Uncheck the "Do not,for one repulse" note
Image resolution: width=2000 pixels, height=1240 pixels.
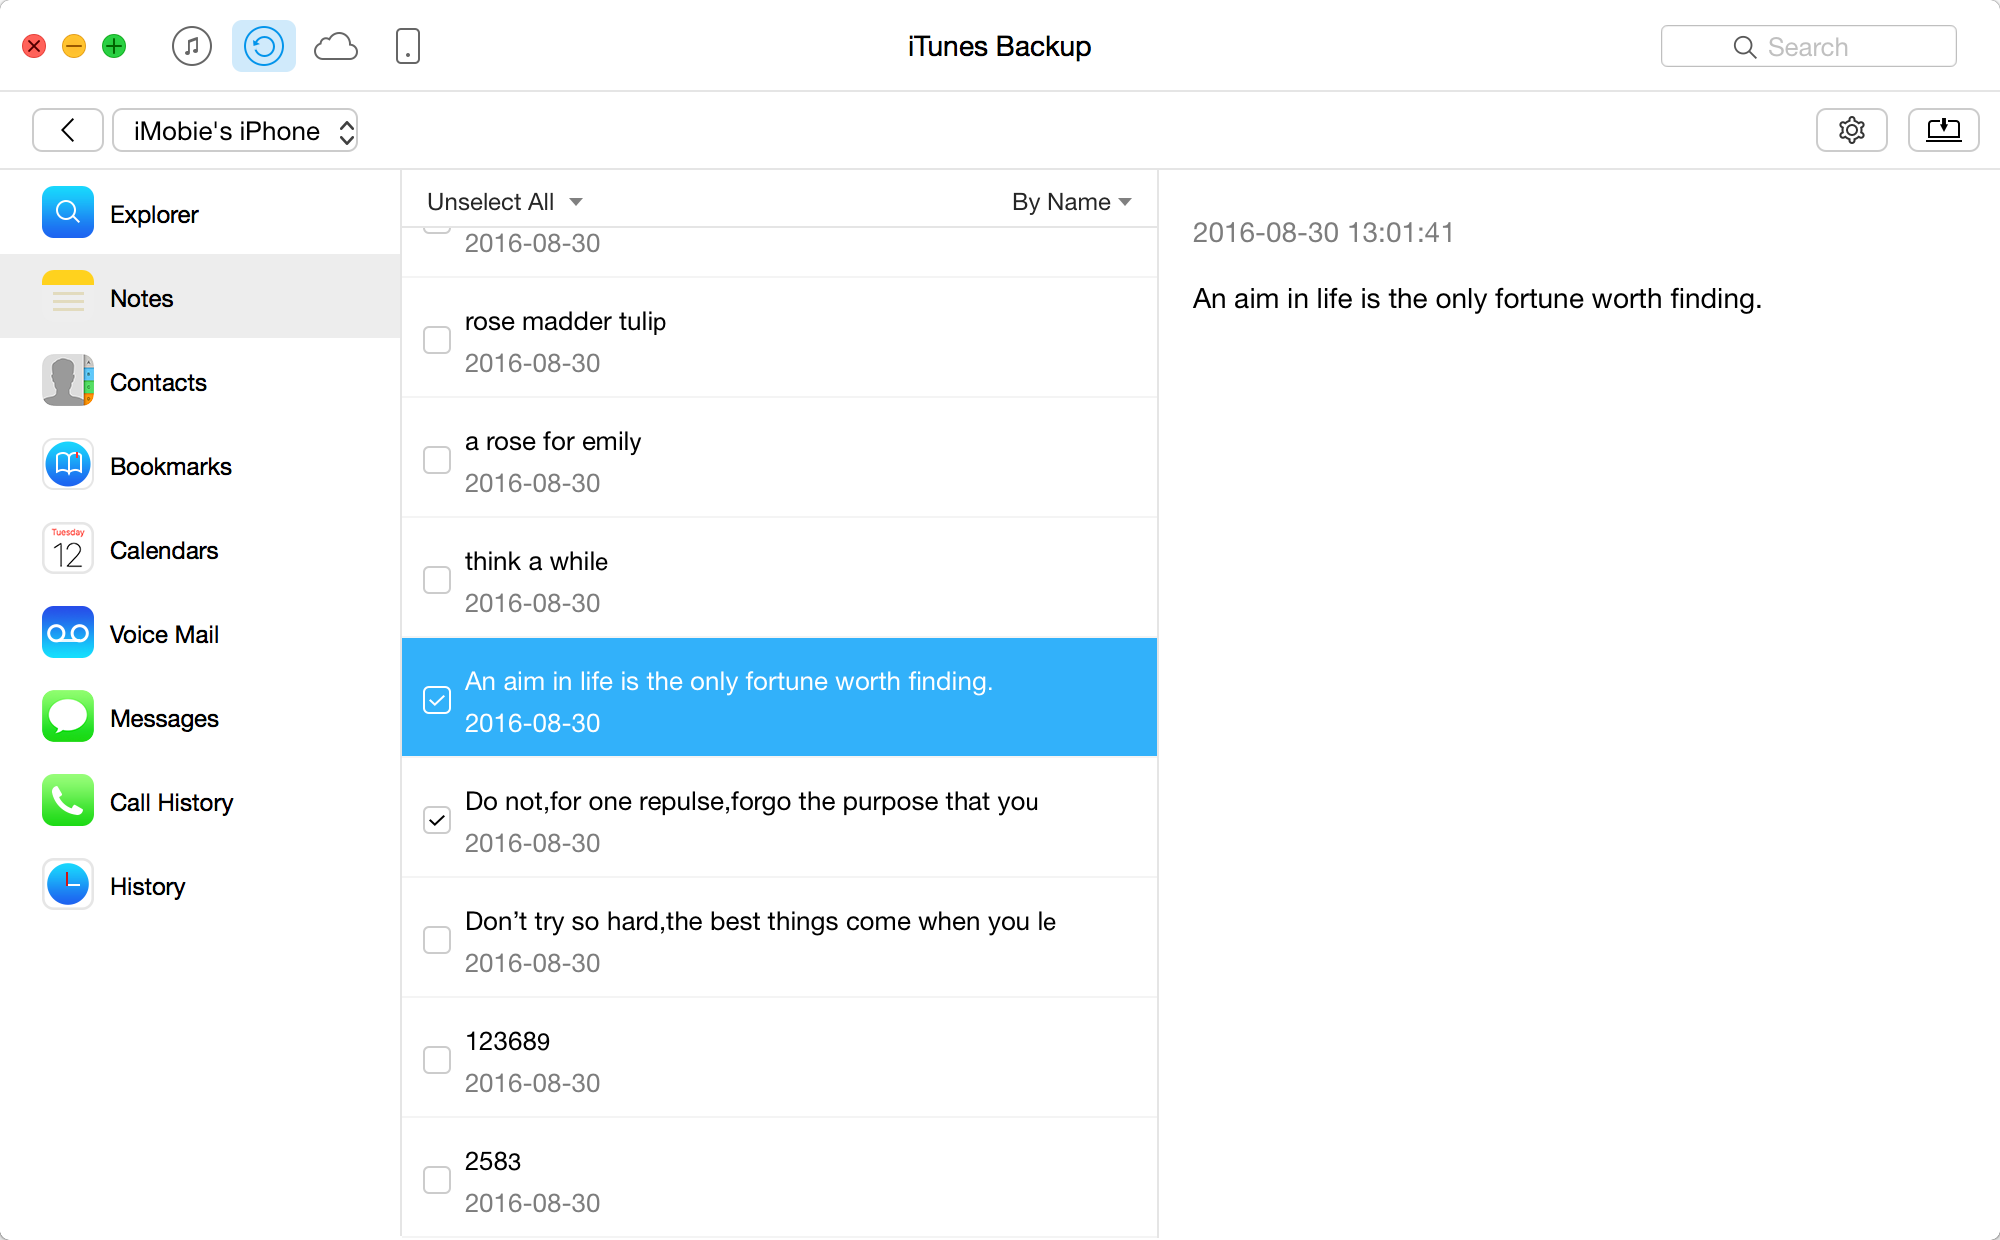point(437,820)
